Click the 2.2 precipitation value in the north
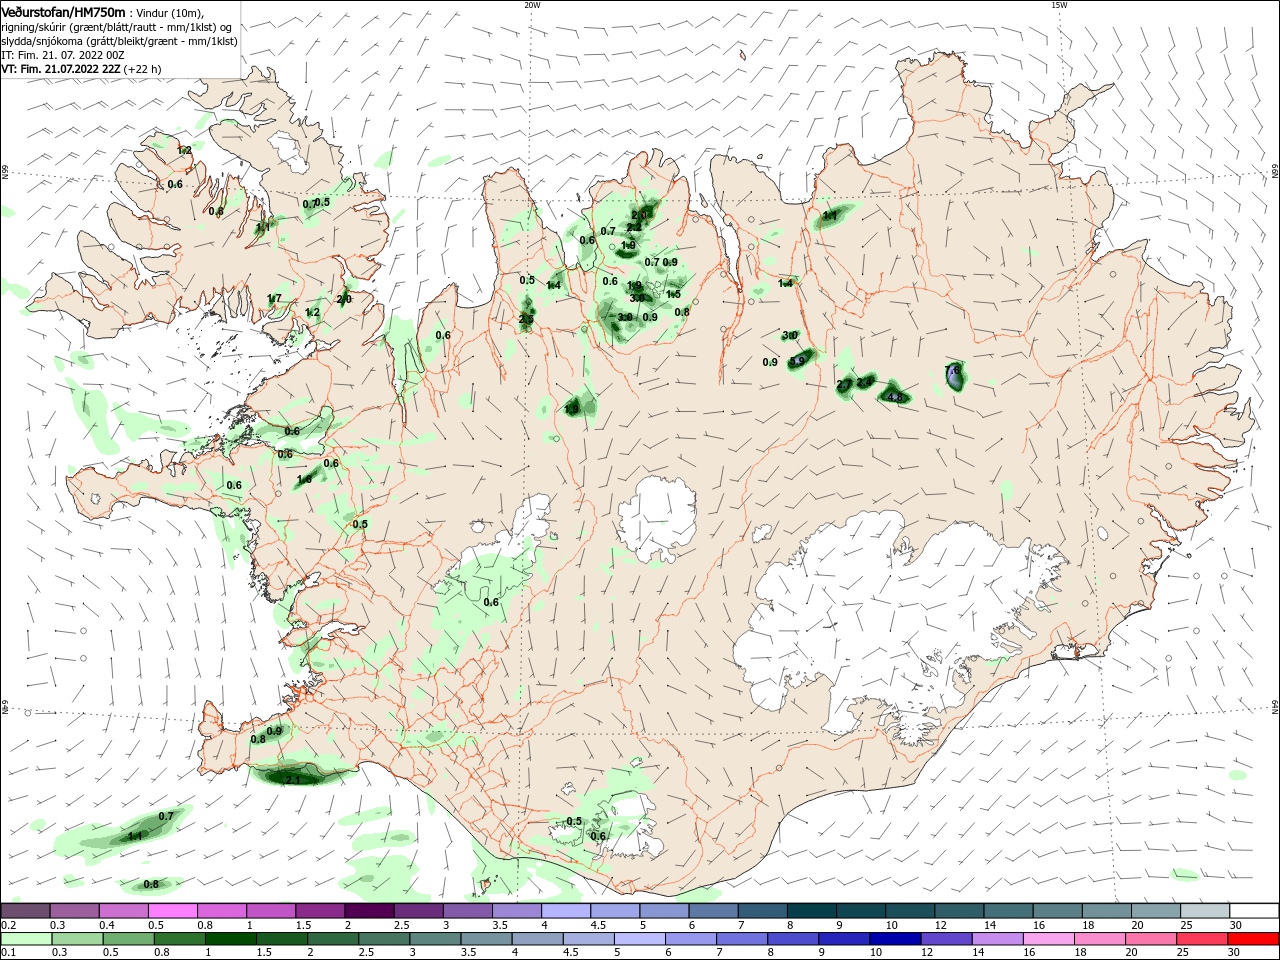Image resolution: width=1280 pixels, height=960 pixels. coord(634,227)
